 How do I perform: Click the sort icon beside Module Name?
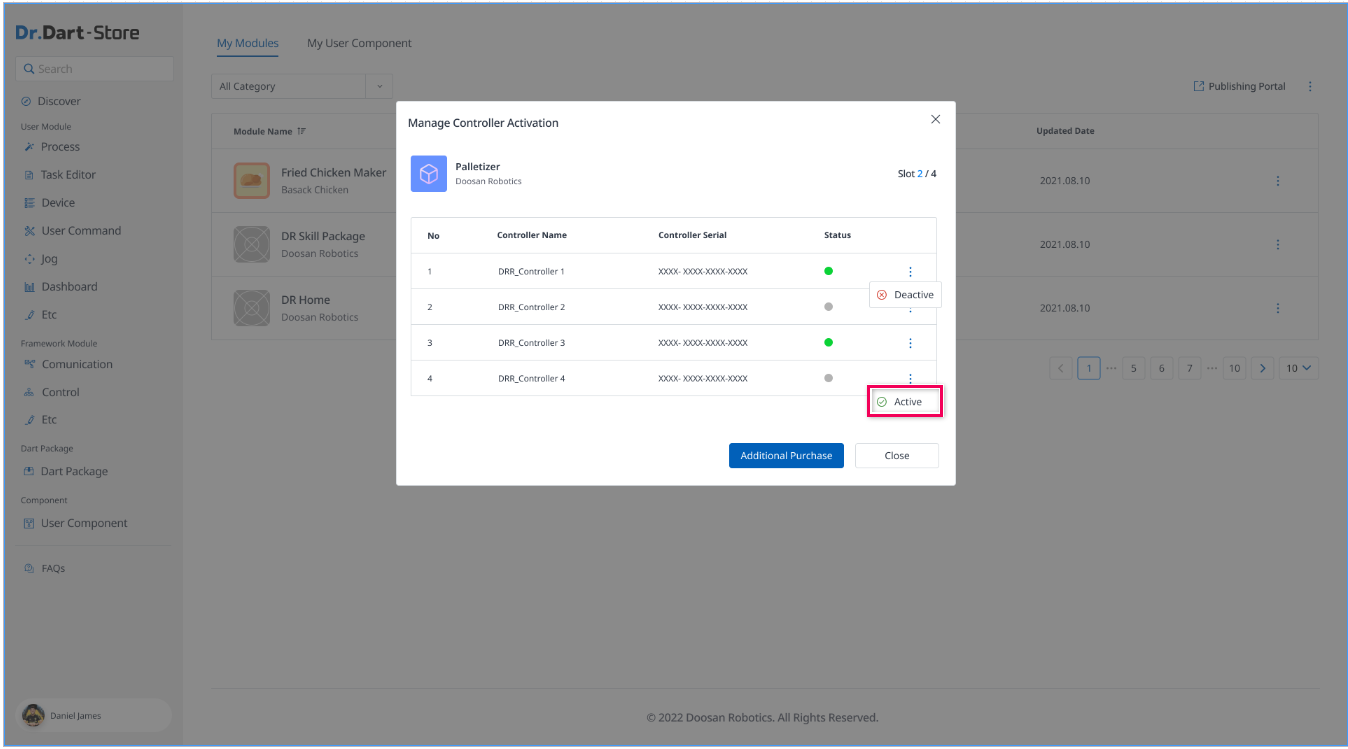302,132
